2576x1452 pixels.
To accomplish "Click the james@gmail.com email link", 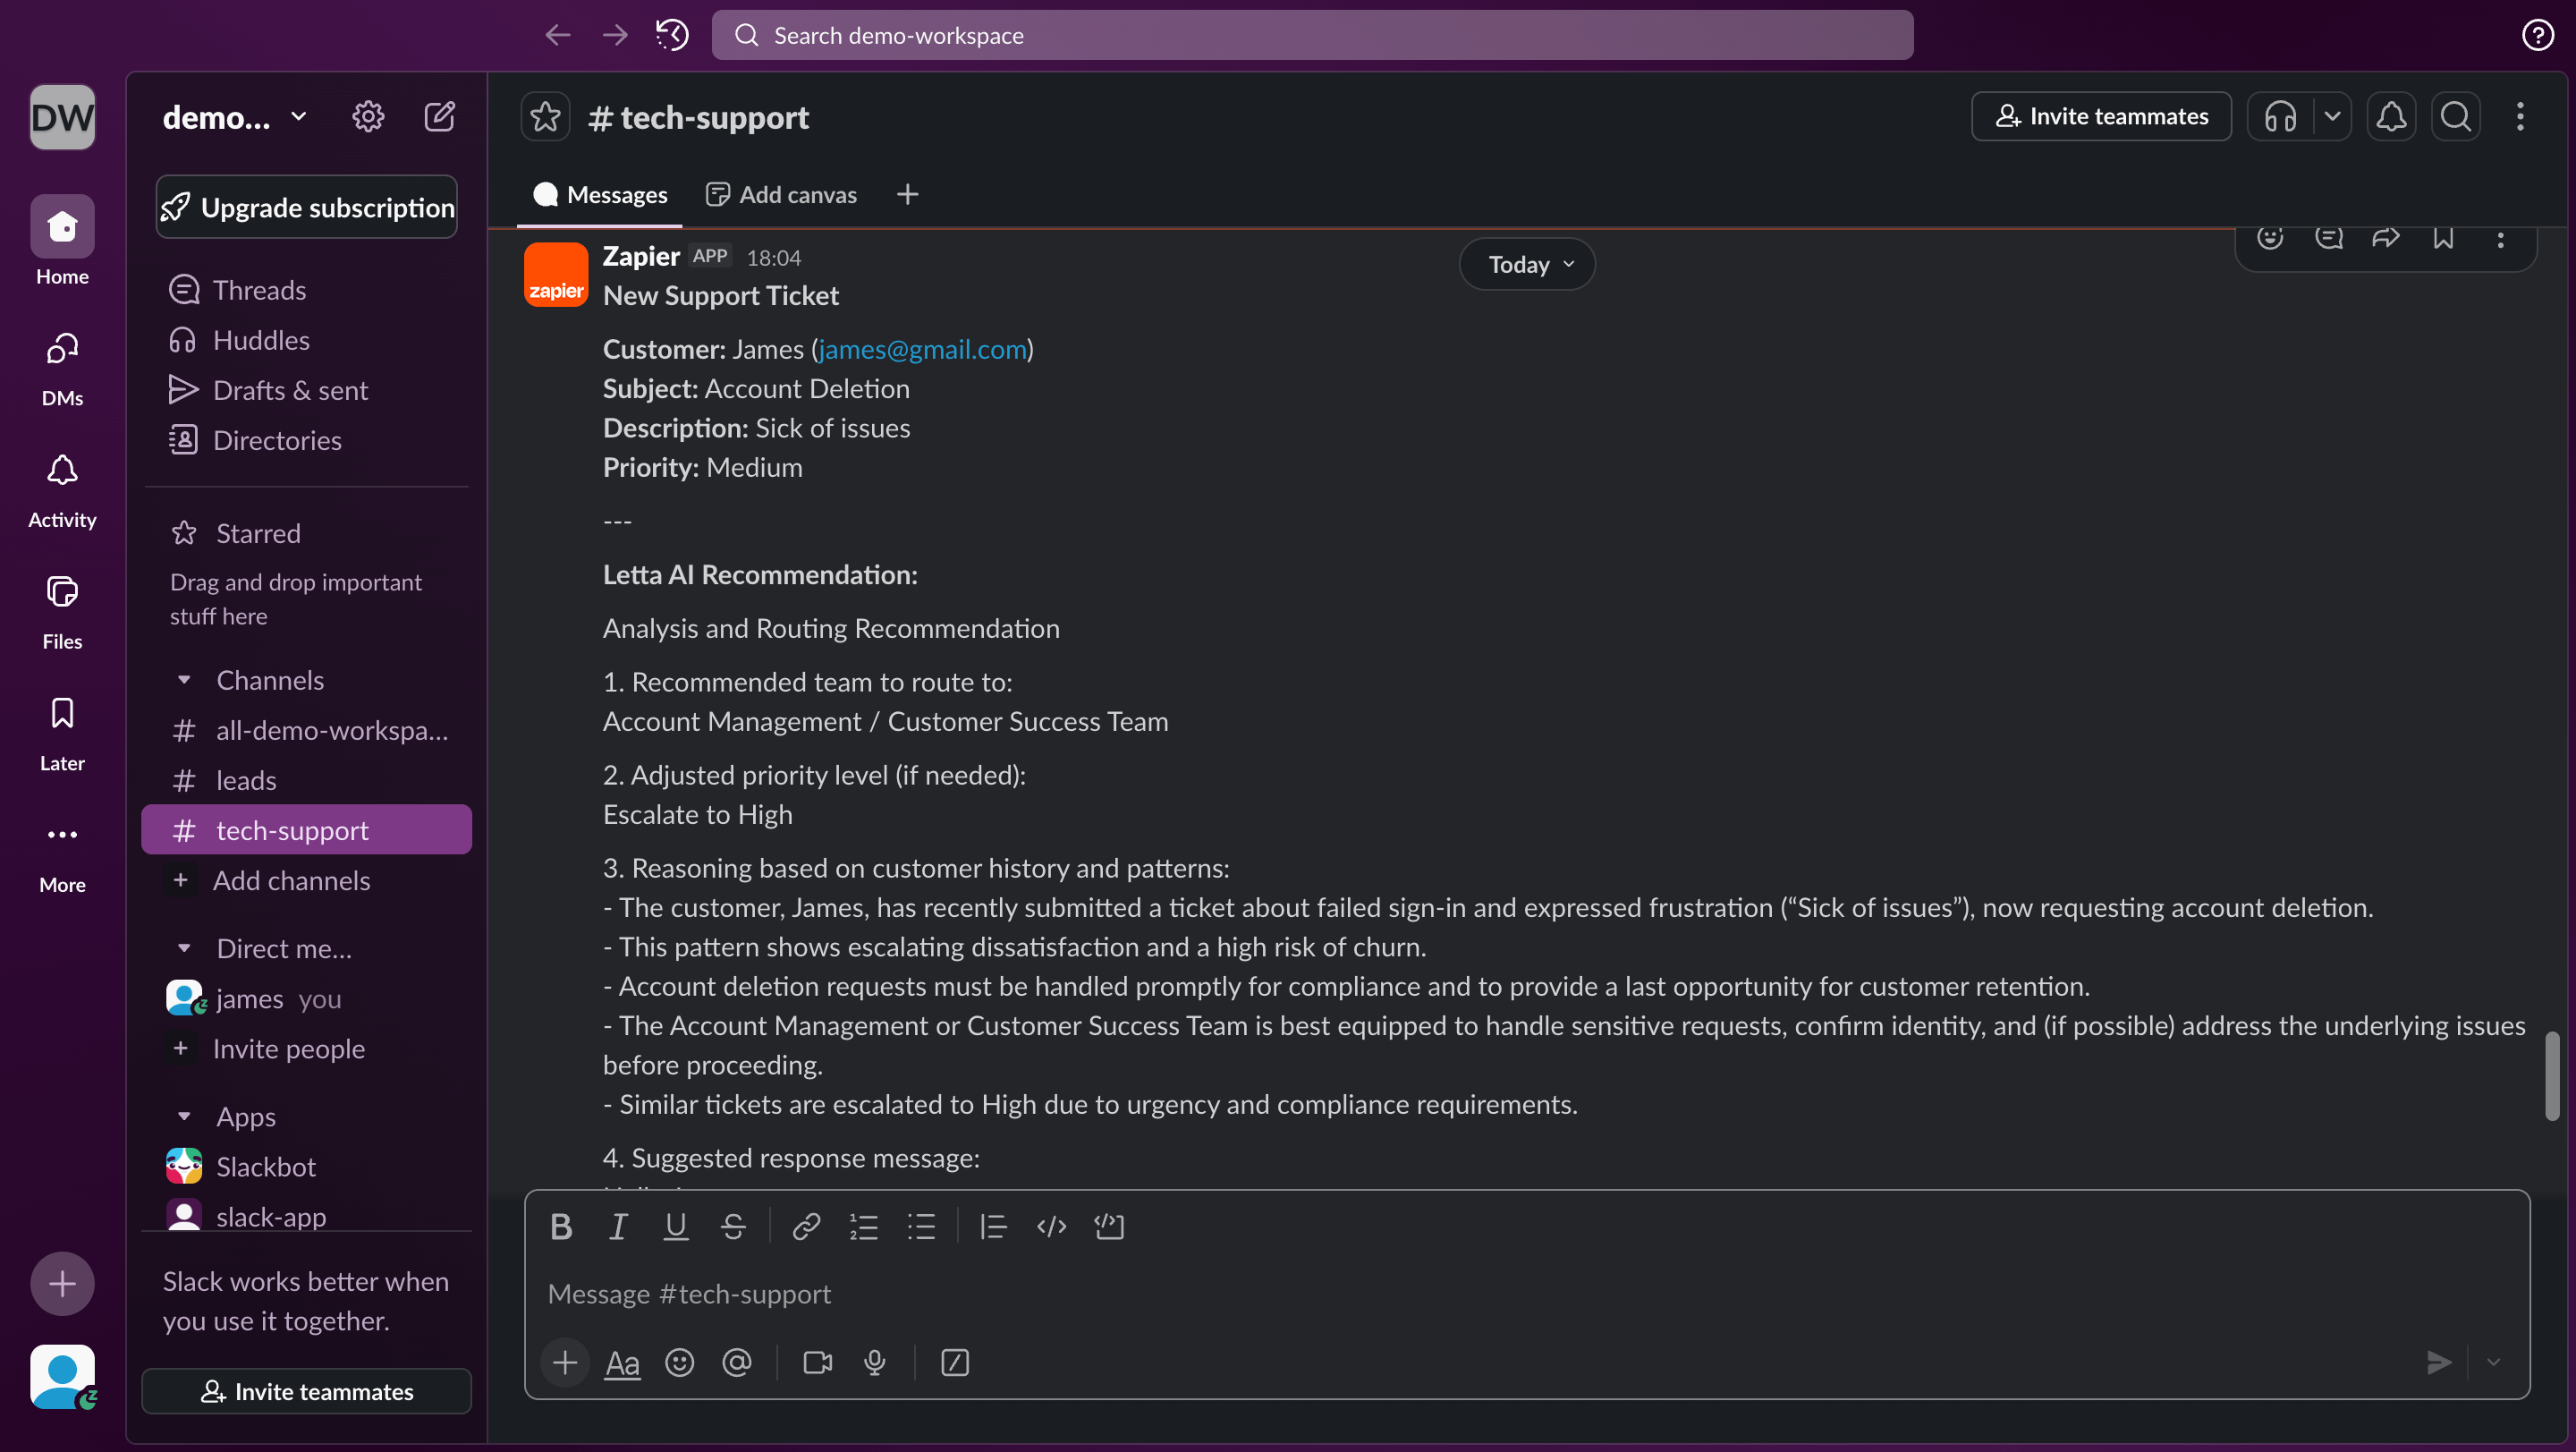I will coord(922,349).
